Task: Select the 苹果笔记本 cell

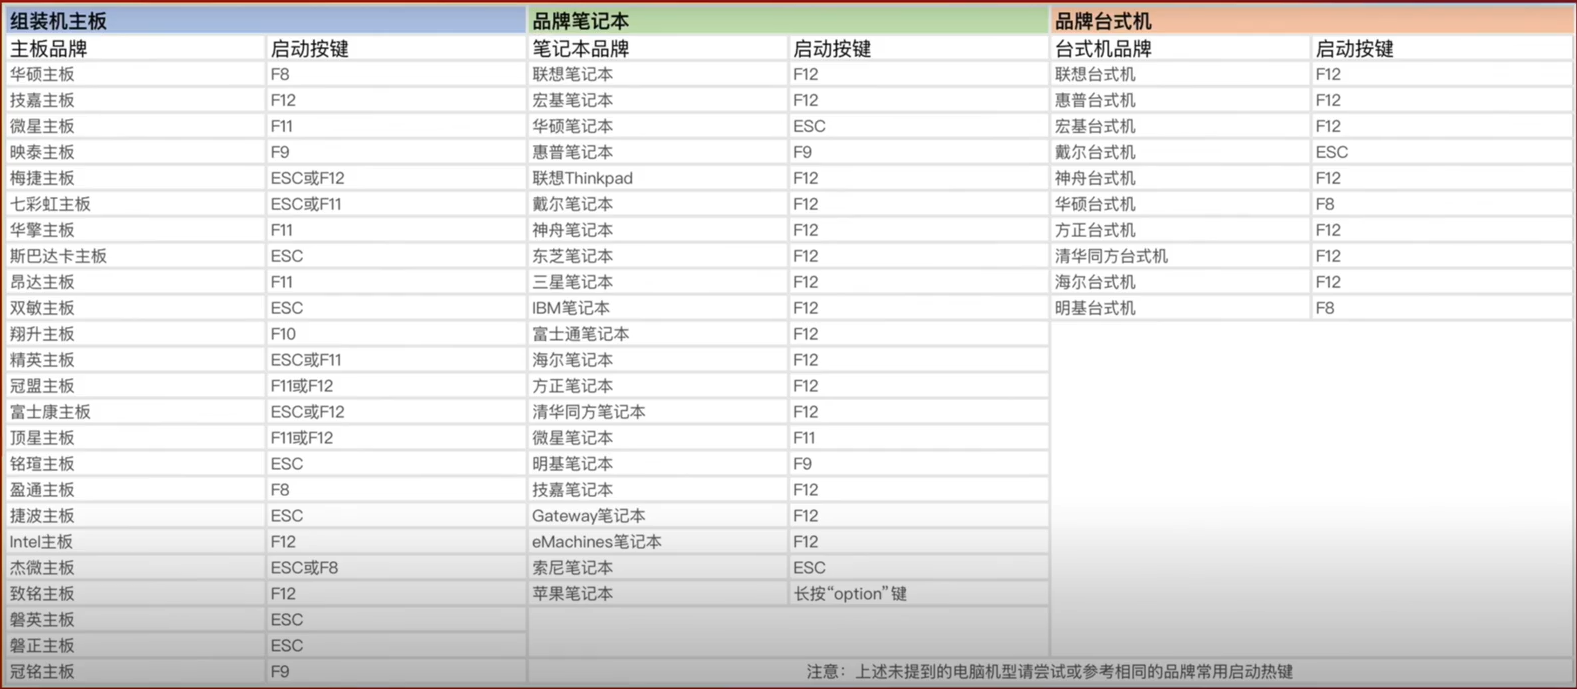Action: 572,594
